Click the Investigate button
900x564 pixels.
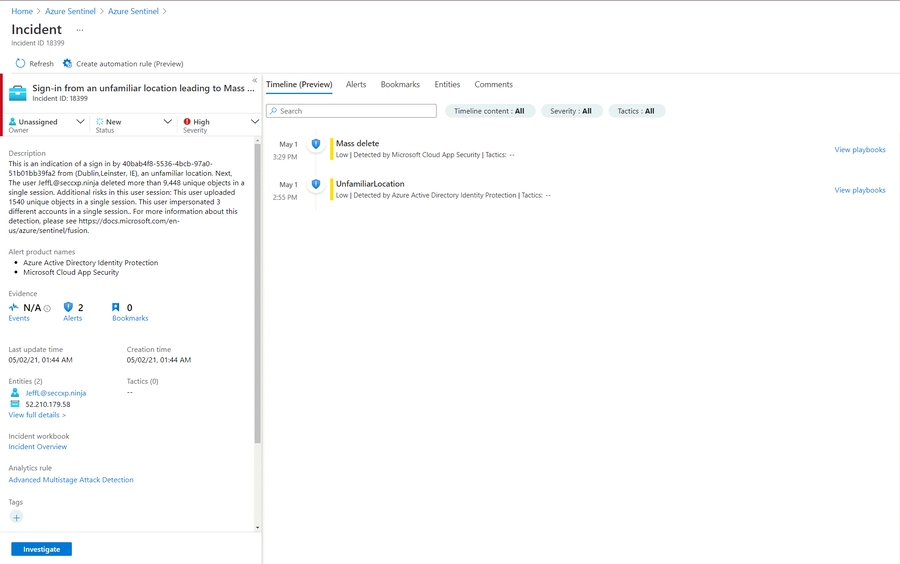pos(41,549)
